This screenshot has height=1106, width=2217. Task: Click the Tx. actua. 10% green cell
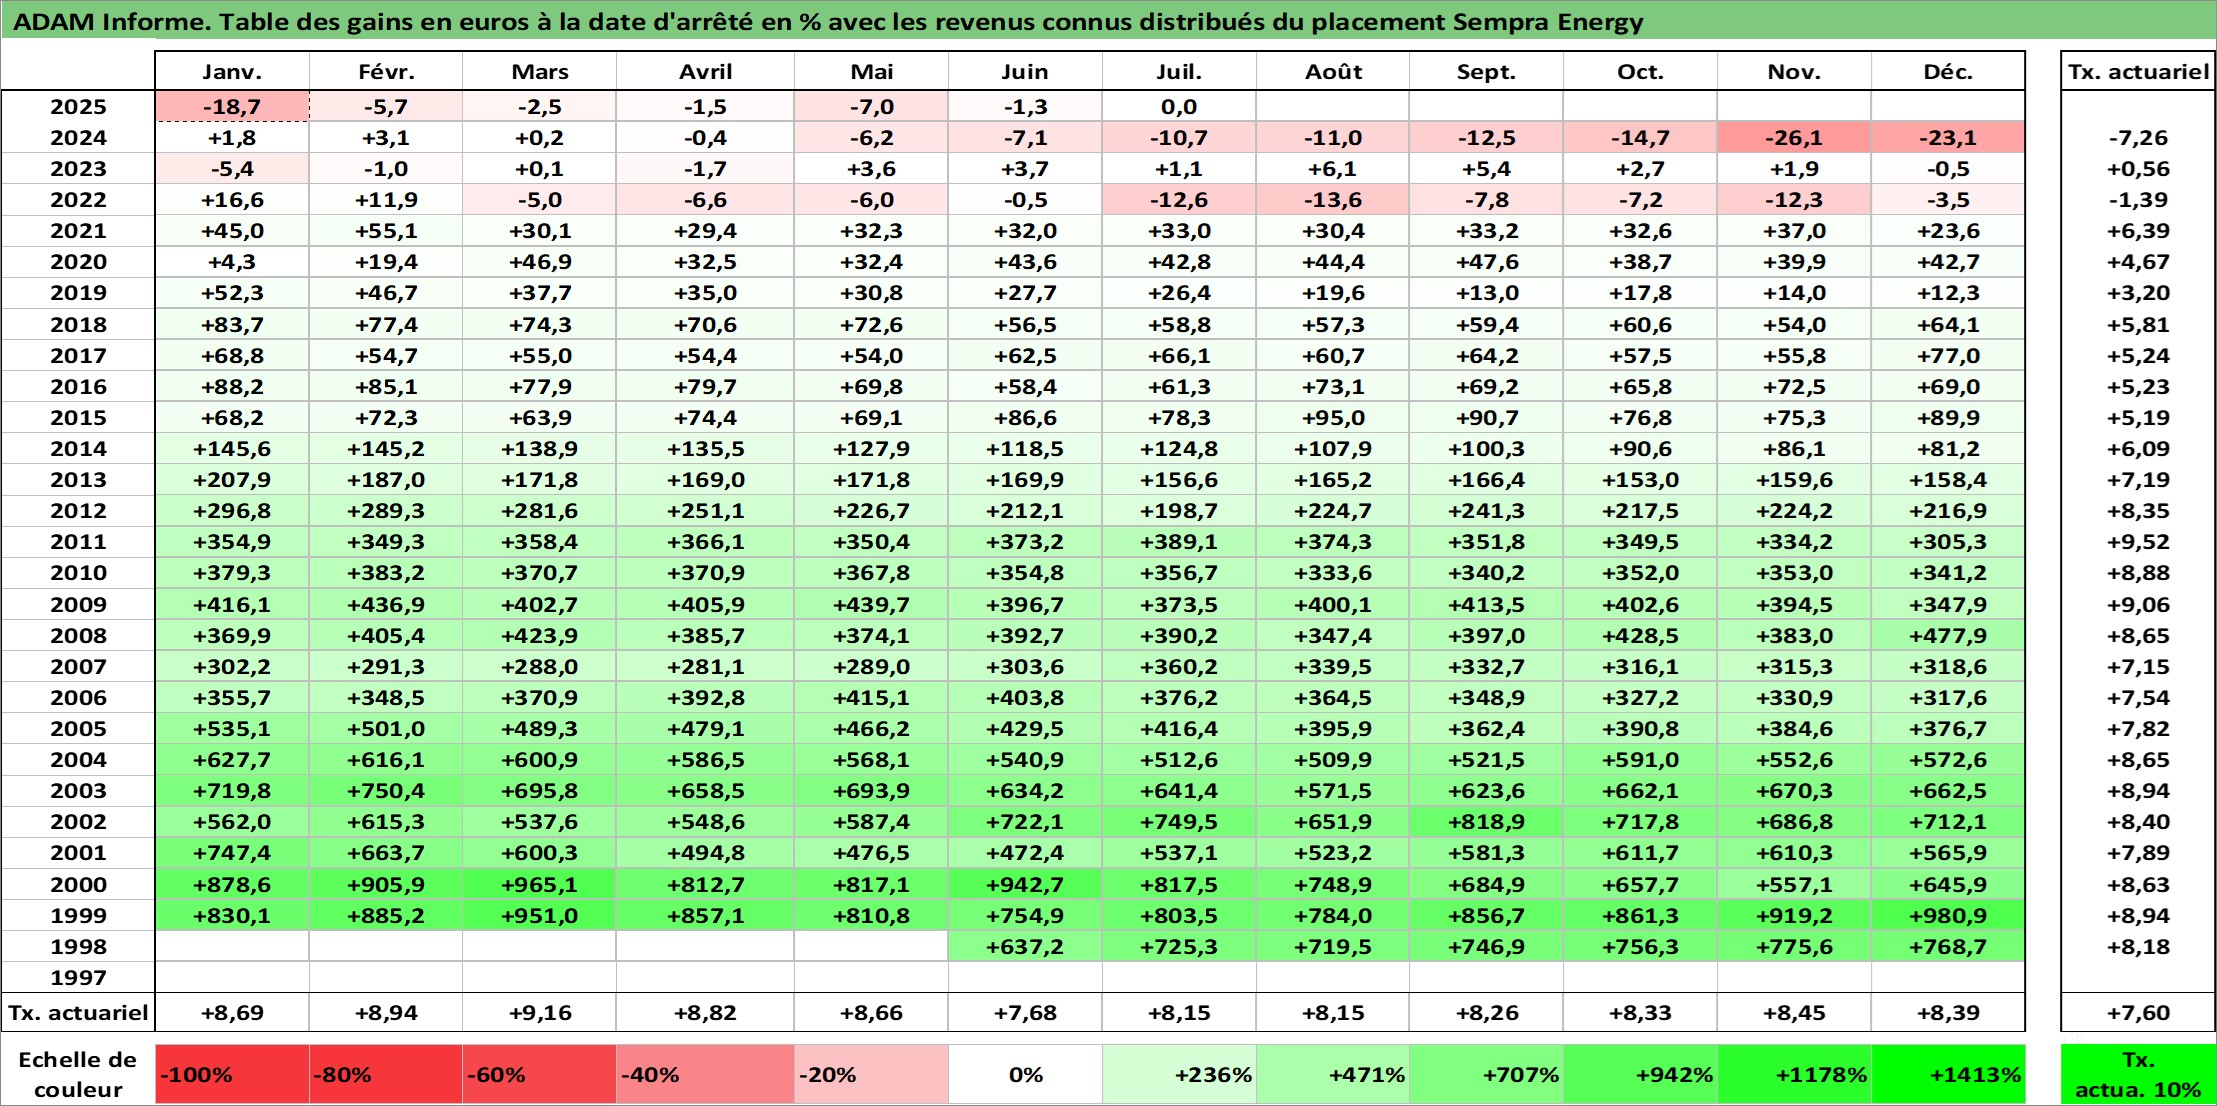pyautogui.click(x=2138, y=1074)
